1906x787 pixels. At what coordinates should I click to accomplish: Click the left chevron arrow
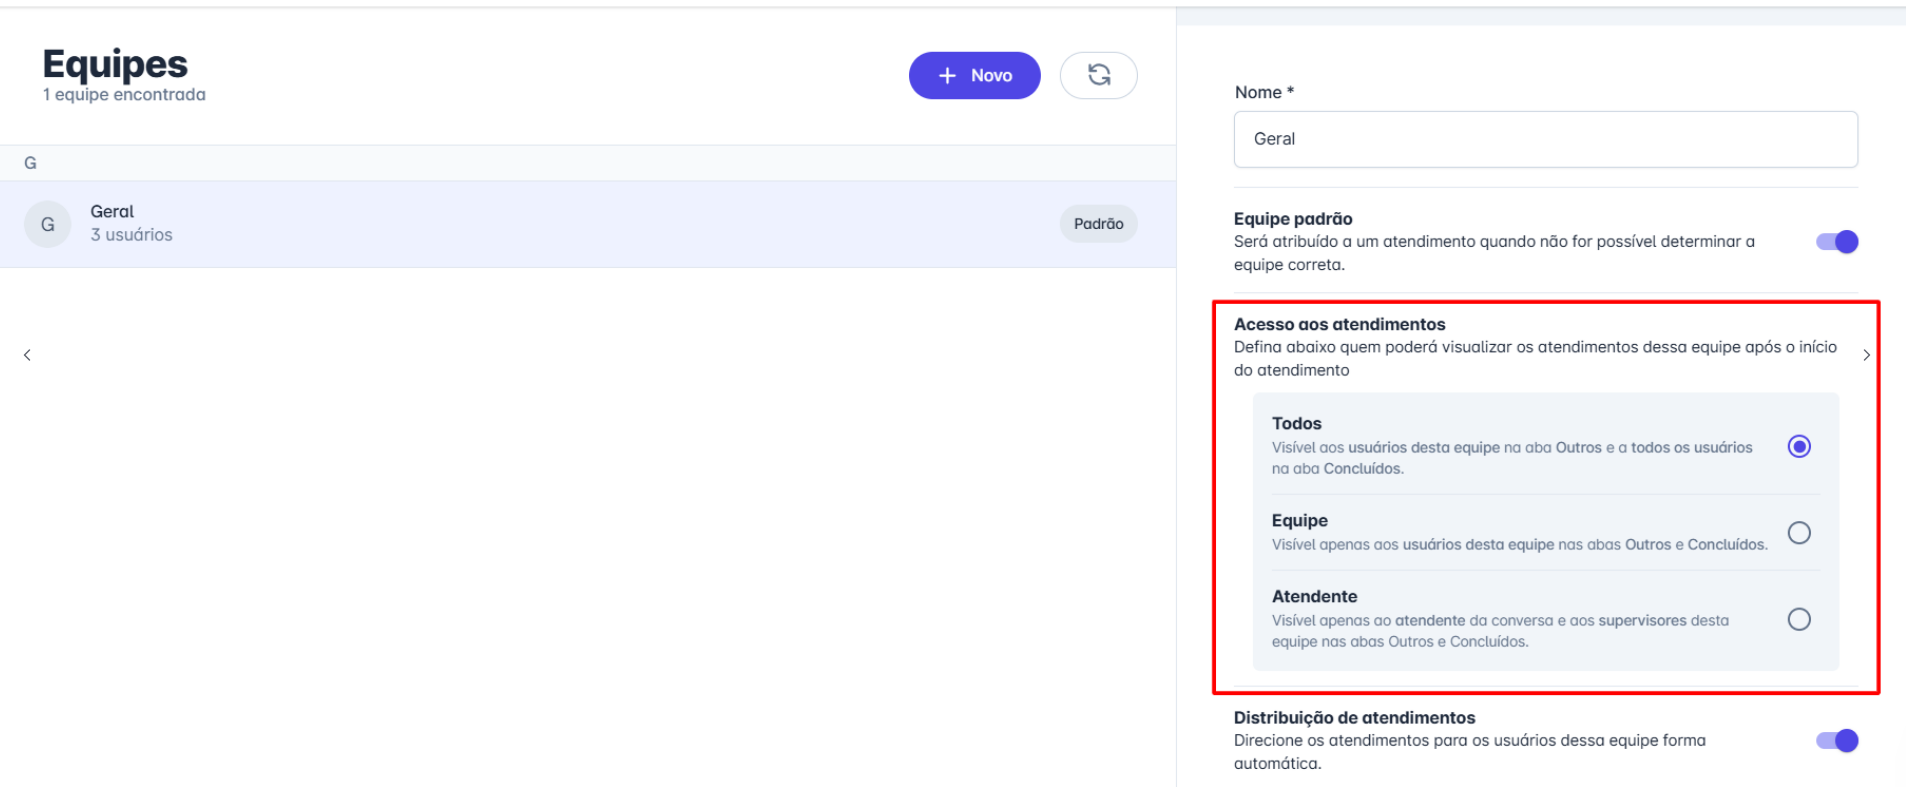coord(27,355)
